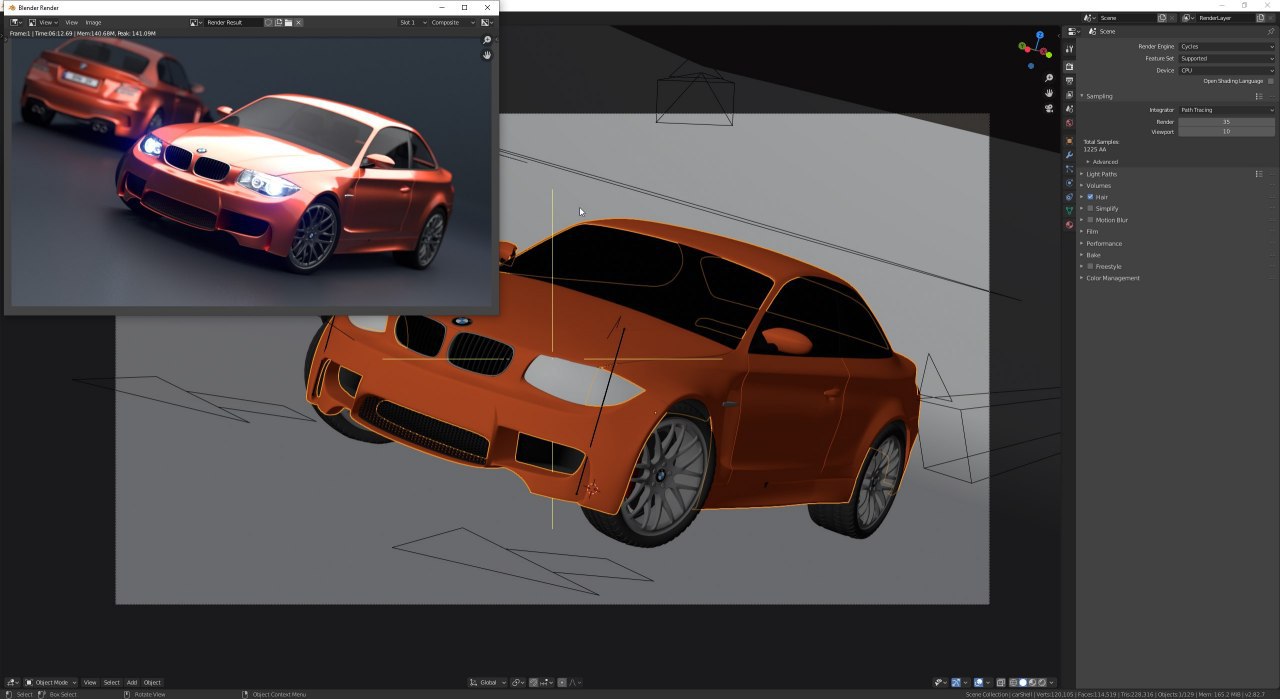Toggle proportional editing in viewport header

coord(562,682)
